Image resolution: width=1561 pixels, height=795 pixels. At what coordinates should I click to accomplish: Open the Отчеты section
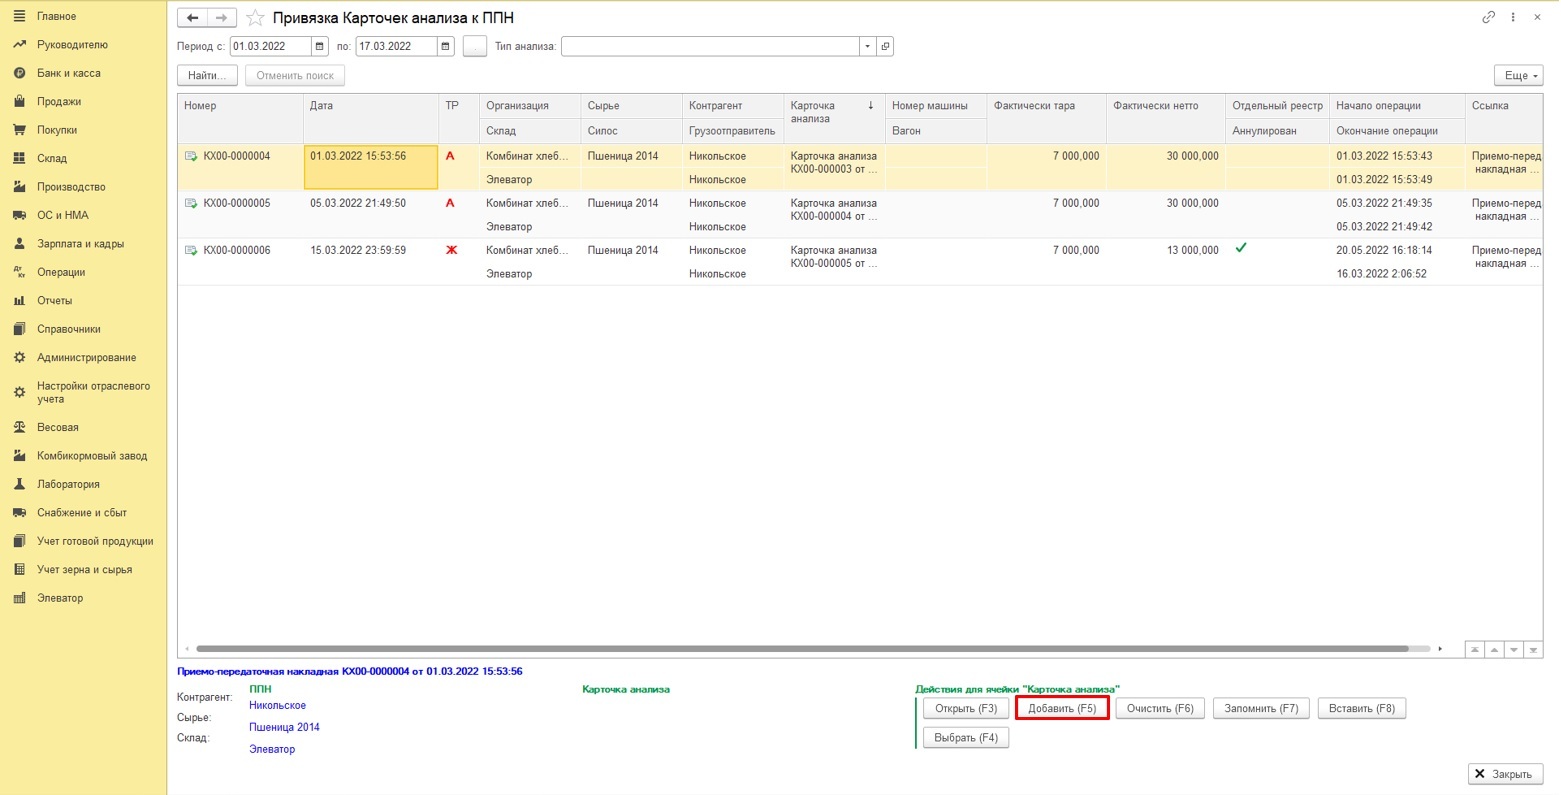(54, 301)
